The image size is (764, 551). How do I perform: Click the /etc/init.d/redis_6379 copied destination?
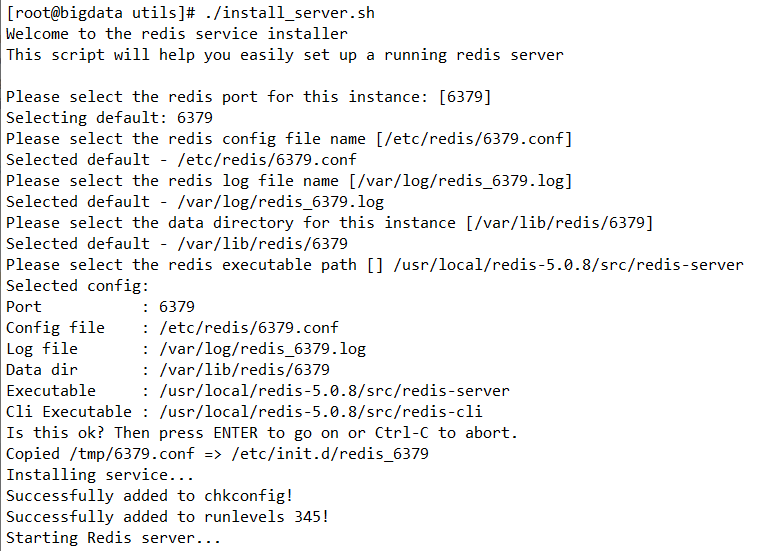pos(330,454)
